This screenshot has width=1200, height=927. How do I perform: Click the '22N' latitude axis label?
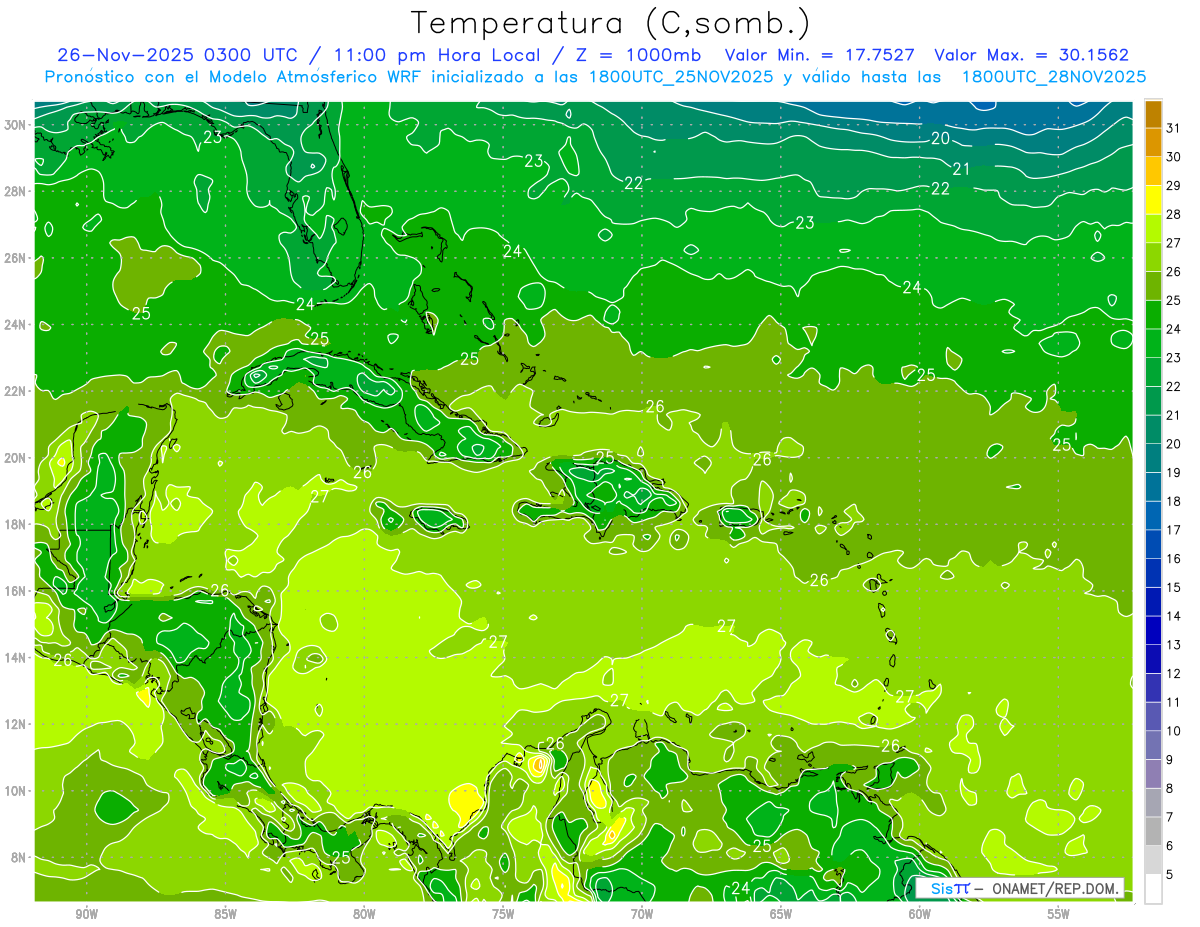(x=16, y=391)
